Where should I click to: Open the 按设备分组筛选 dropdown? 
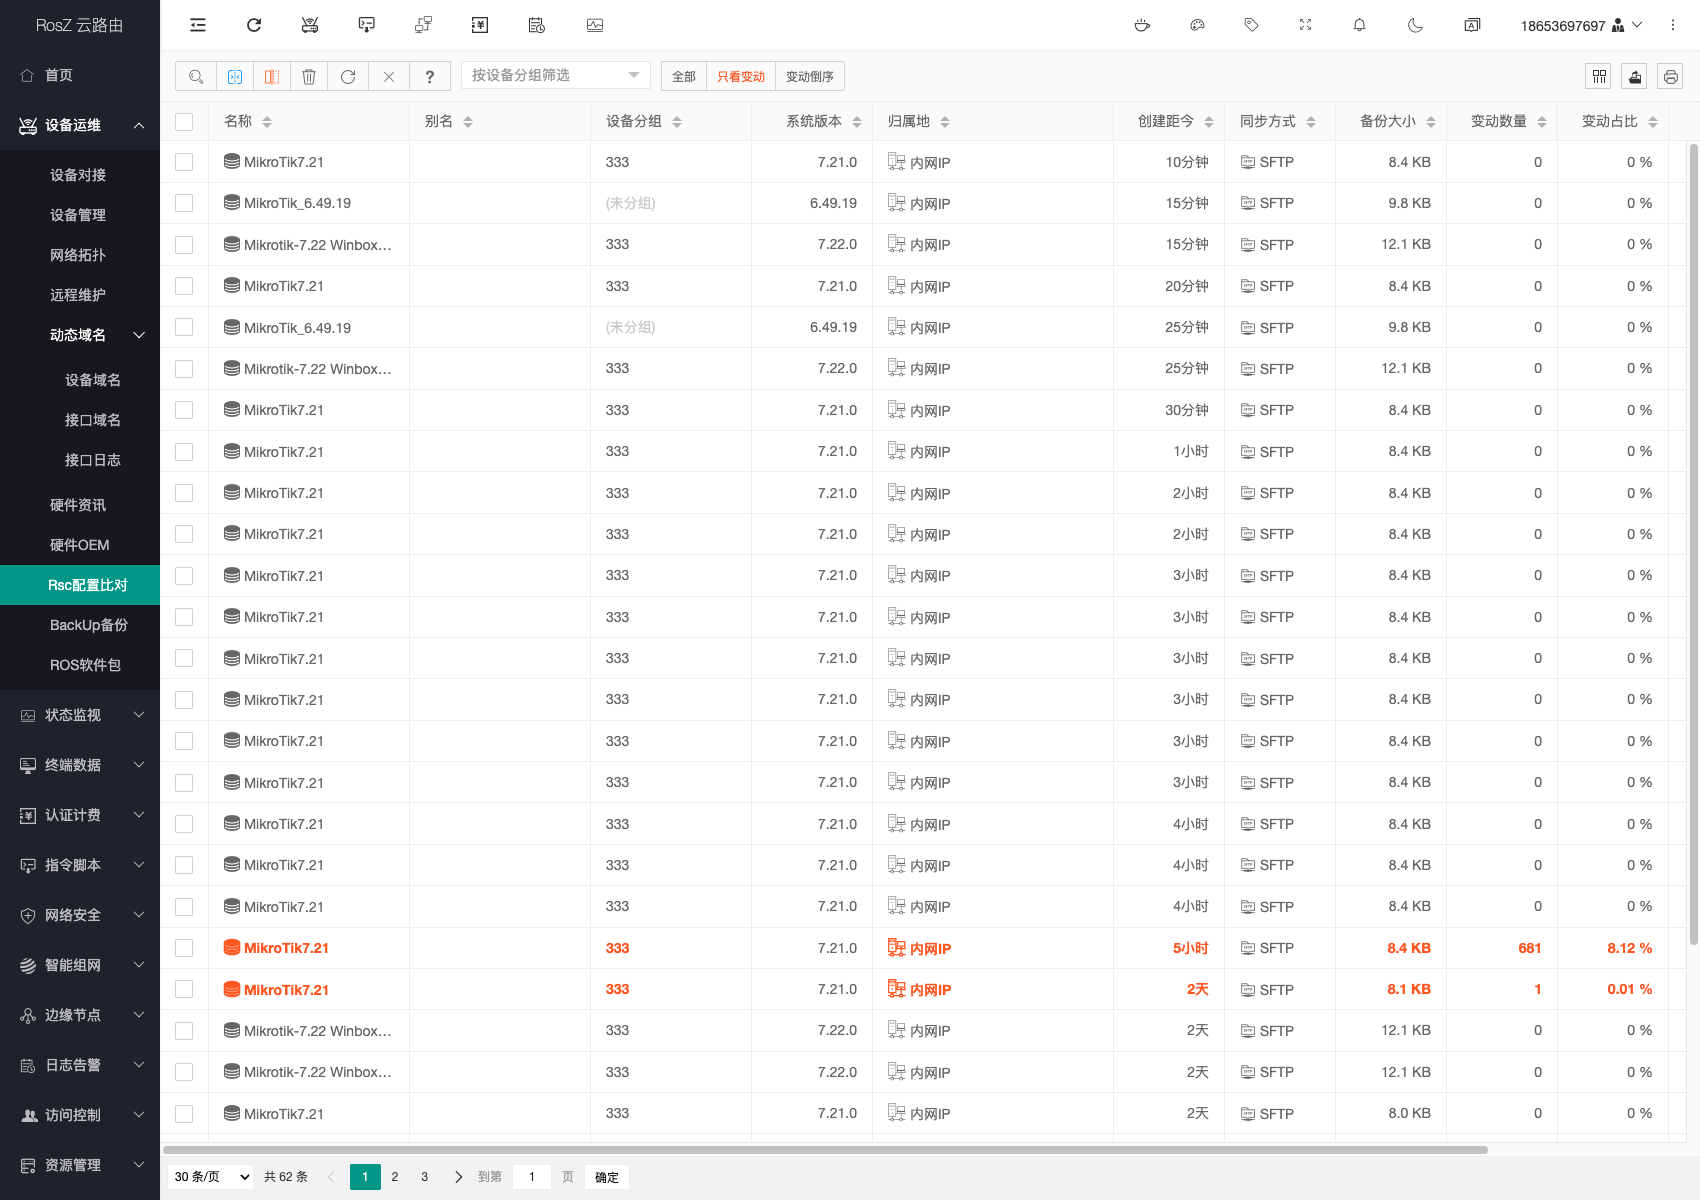[x=555, y=75]
